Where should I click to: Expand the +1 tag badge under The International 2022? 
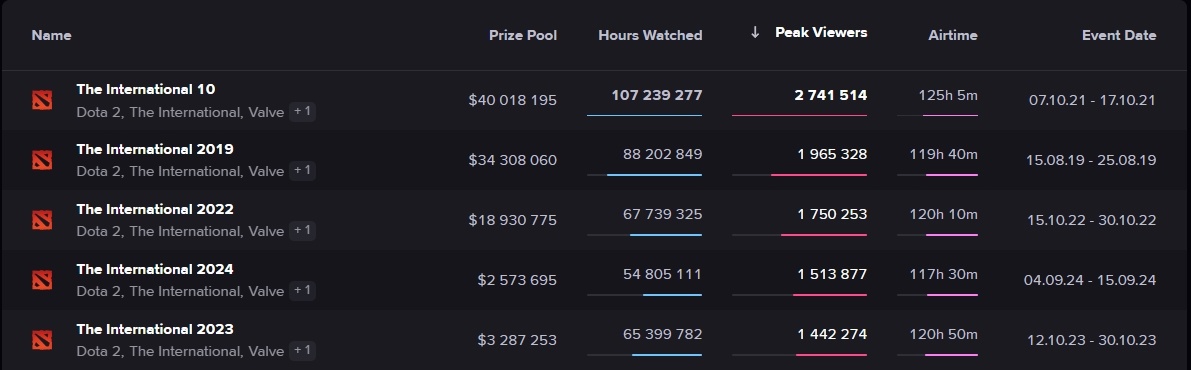(x=302, y=230)
